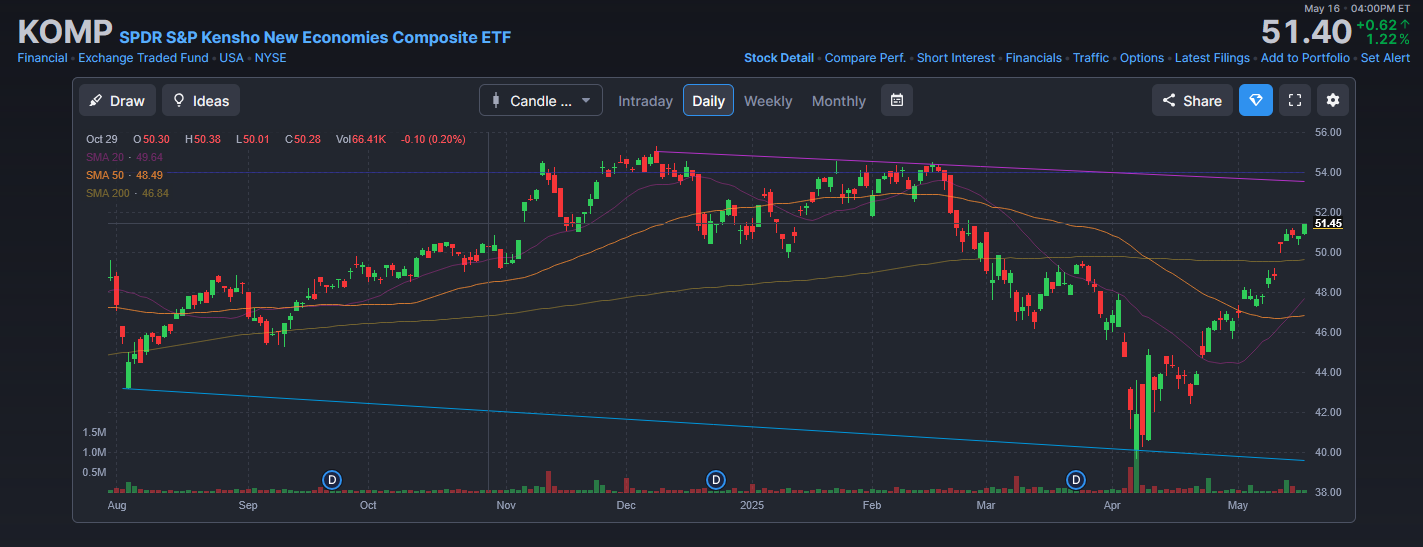This screenshot has height=547, width=1423.
Task: Open the chart settings gear icon
Action: pos(1332,100)
